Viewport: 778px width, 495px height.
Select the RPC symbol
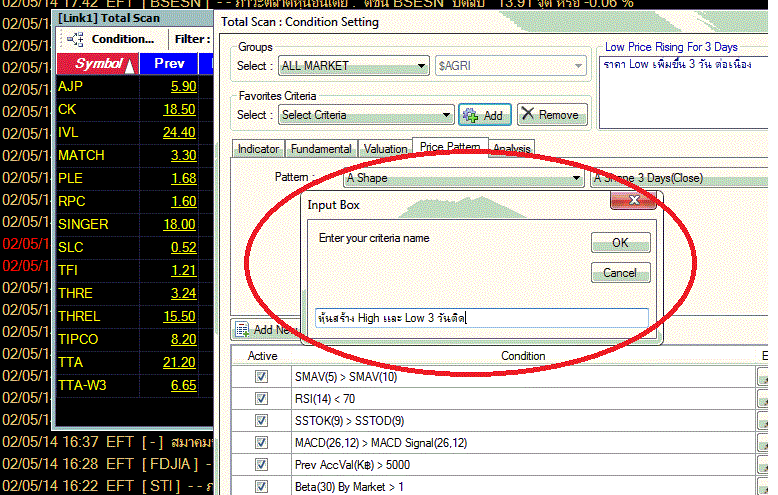(x=71, y=201)
